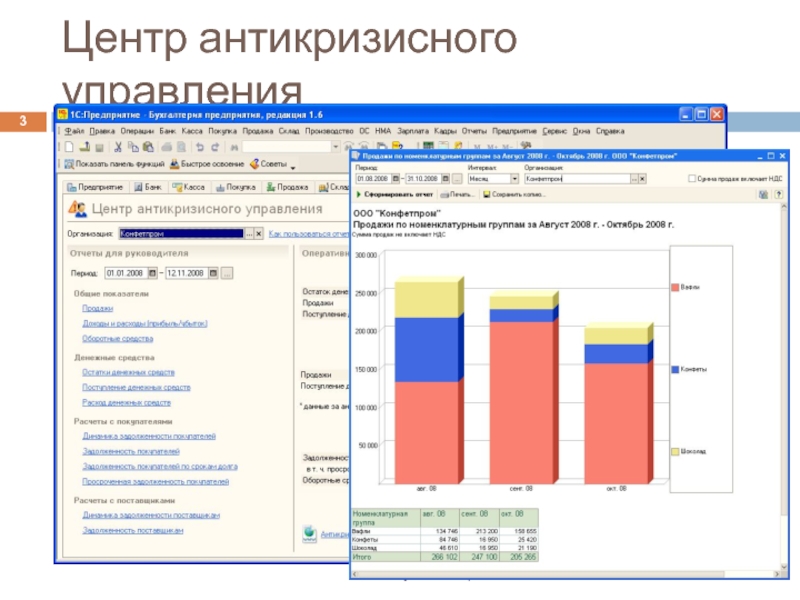This screenshot has height=600, width=800.
Task: Open Расход денежных средств link
Action: click(x=127, y=403)
